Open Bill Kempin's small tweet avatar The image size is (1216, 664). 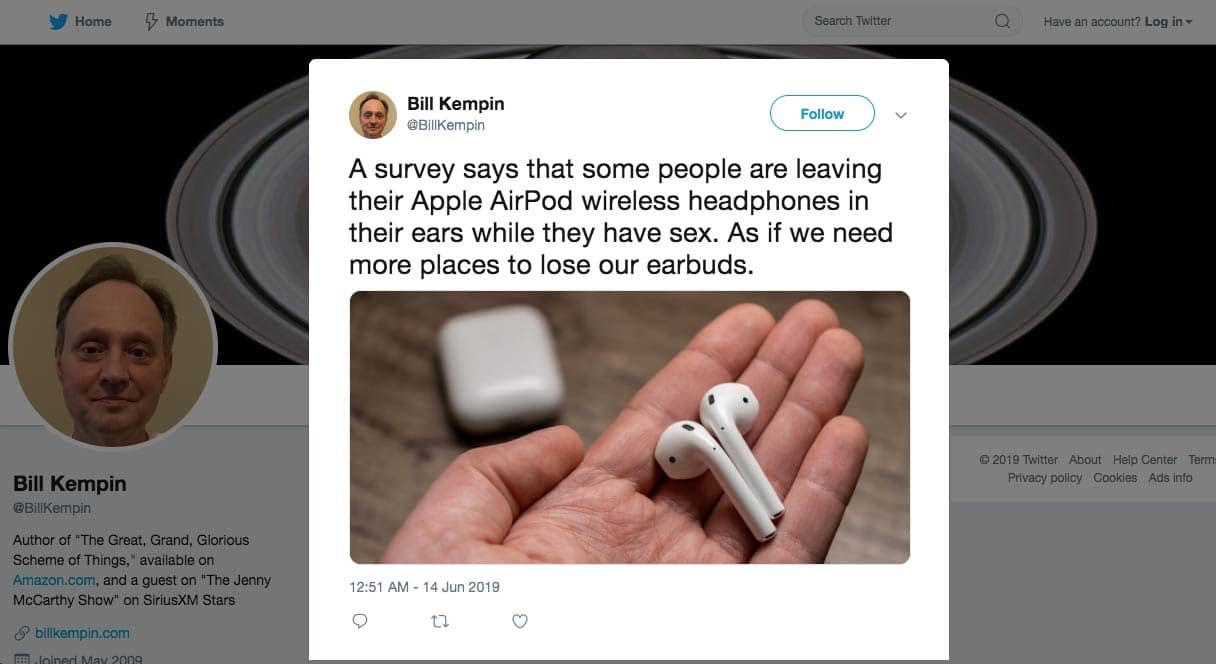tap(373, 114)
